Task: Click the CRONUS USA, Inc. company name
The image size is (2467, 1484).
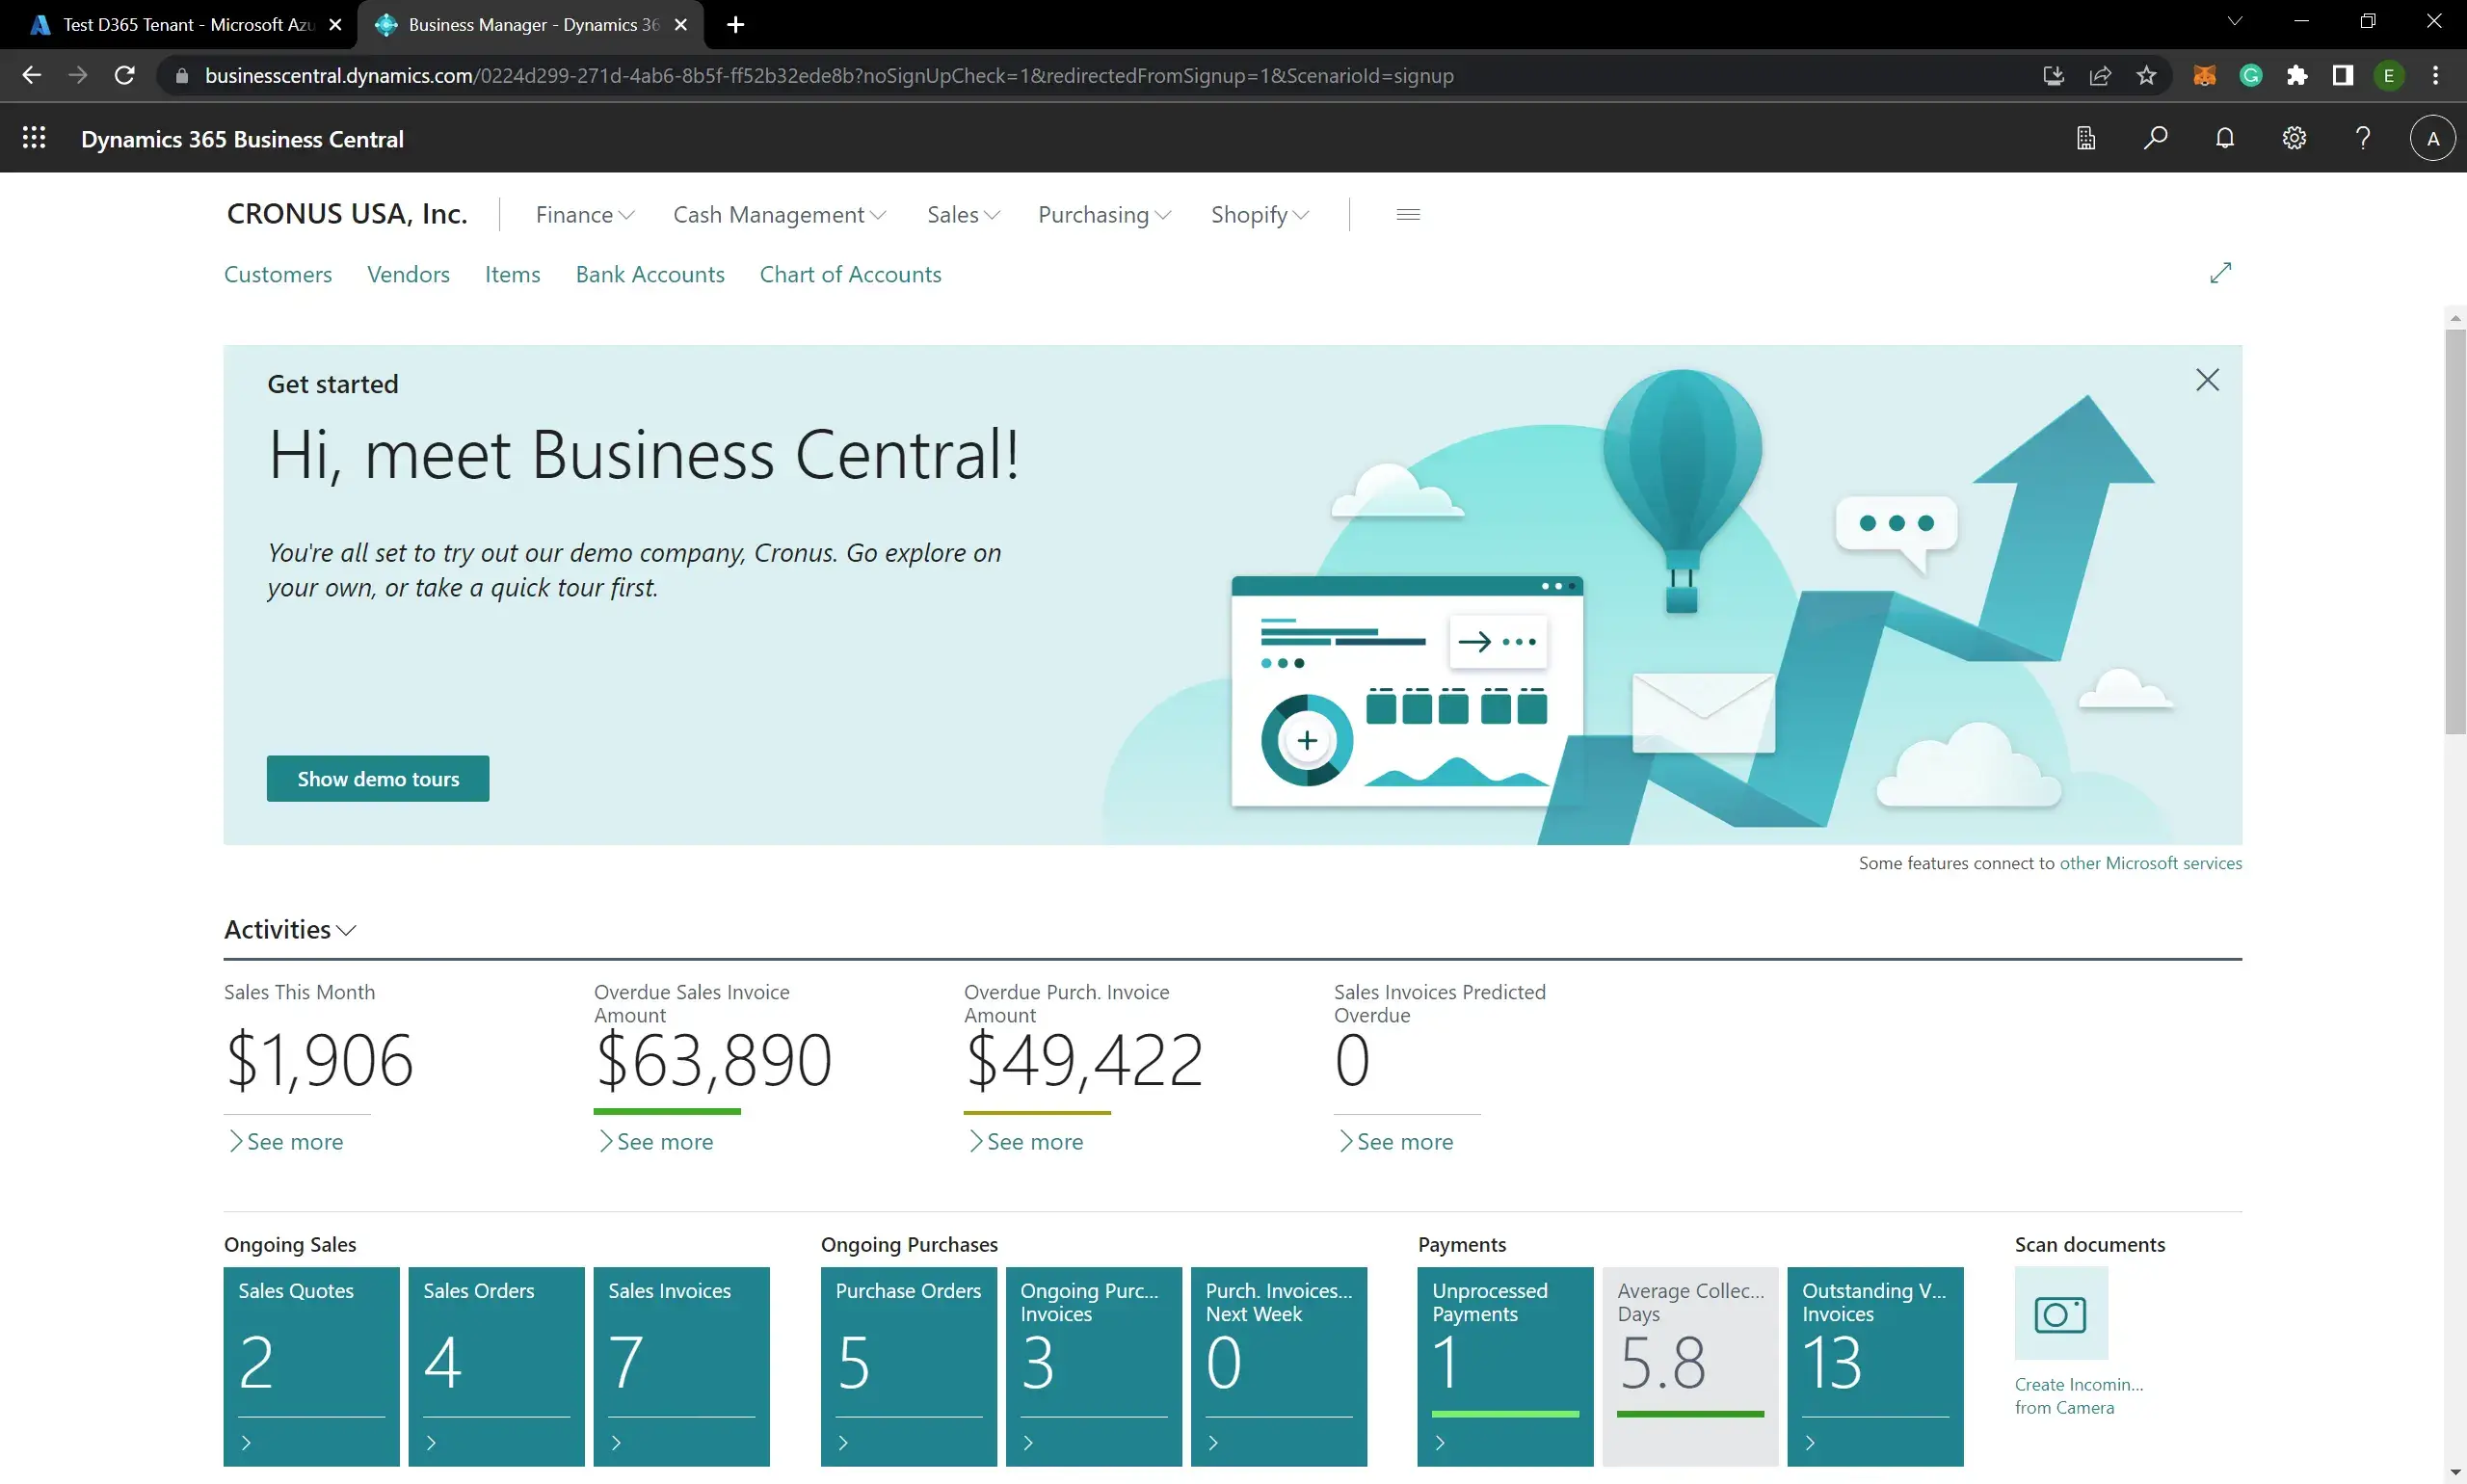Action: tap(347, 214)
